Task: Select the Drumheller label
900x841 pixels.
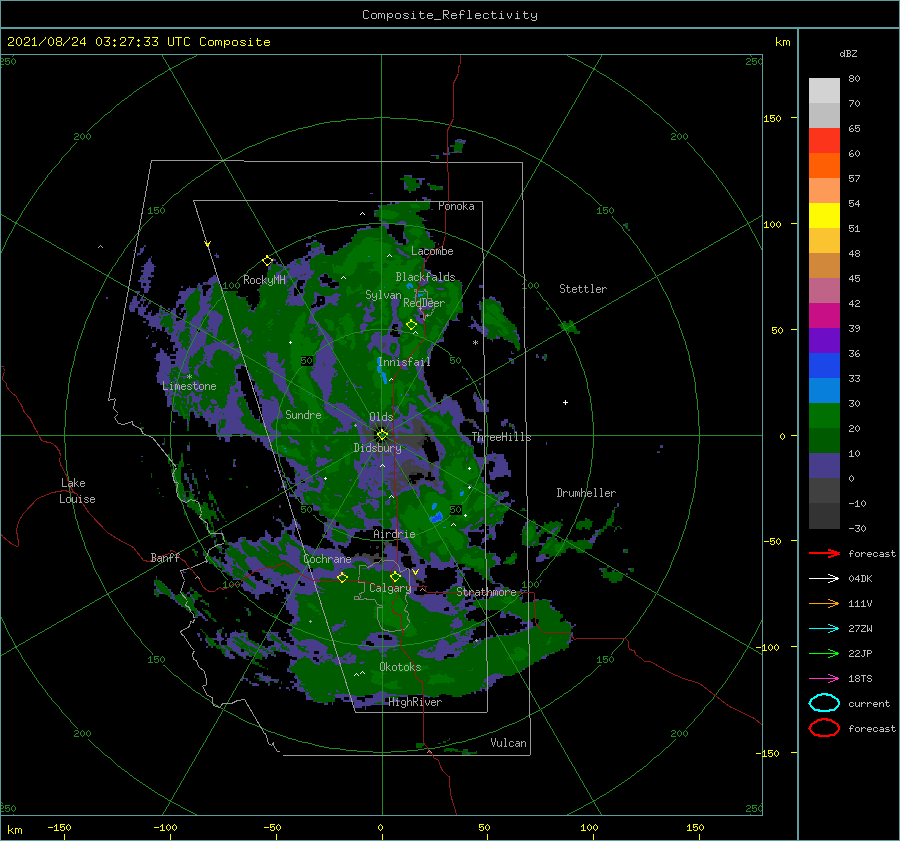Action: tap(585, 493)
